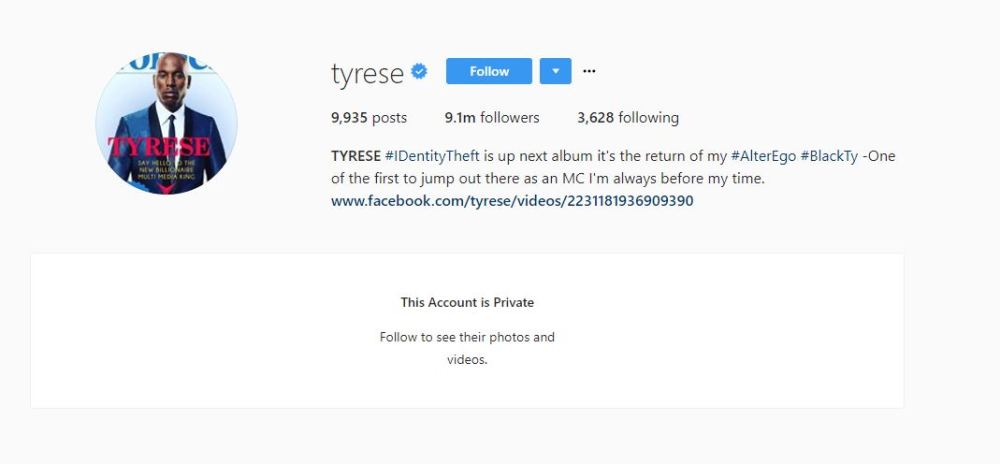Click the blue verified badge beside tyrese
1000x464 pixels.
click(419, 71)
